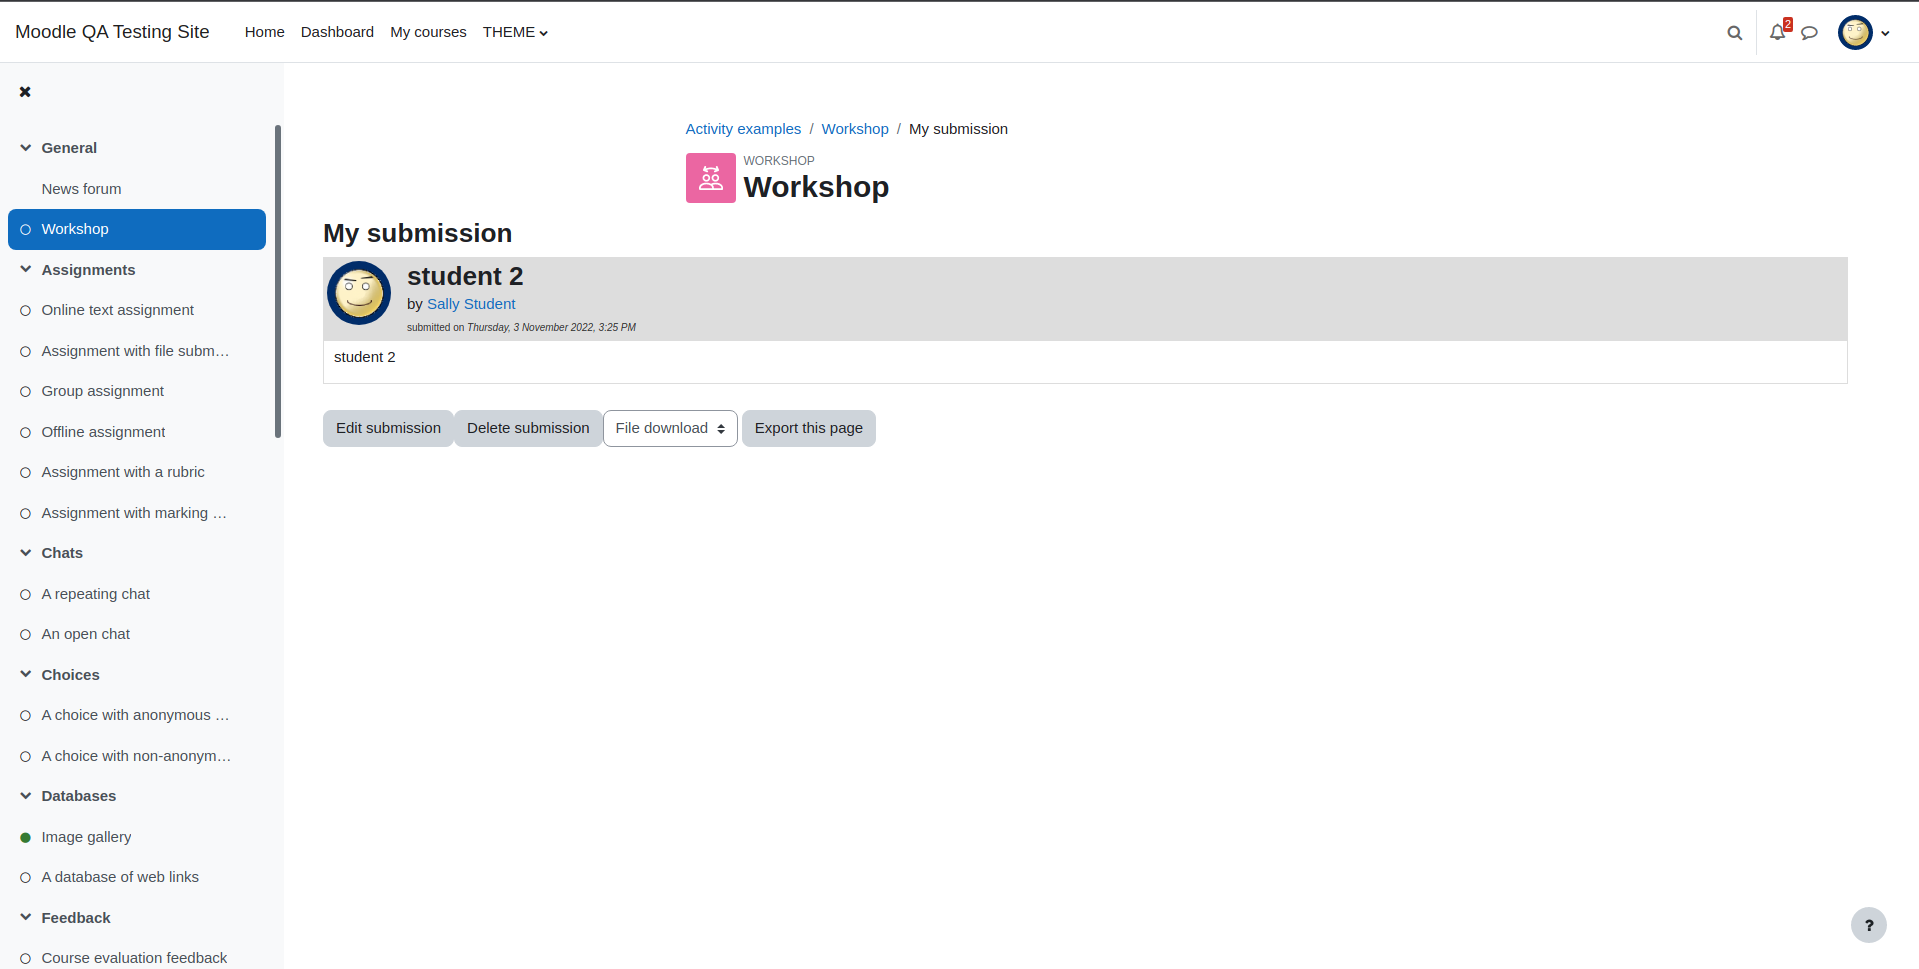
Task: Collapse the Feedback section chevron
Action: [26, 918]
